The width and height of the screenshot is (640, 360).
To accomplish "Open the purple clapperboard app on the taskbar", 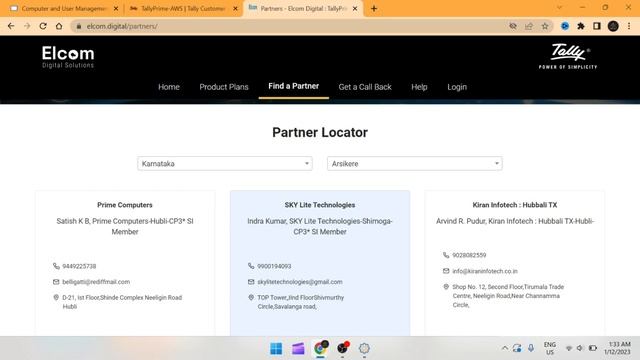I will pos(298,349).
